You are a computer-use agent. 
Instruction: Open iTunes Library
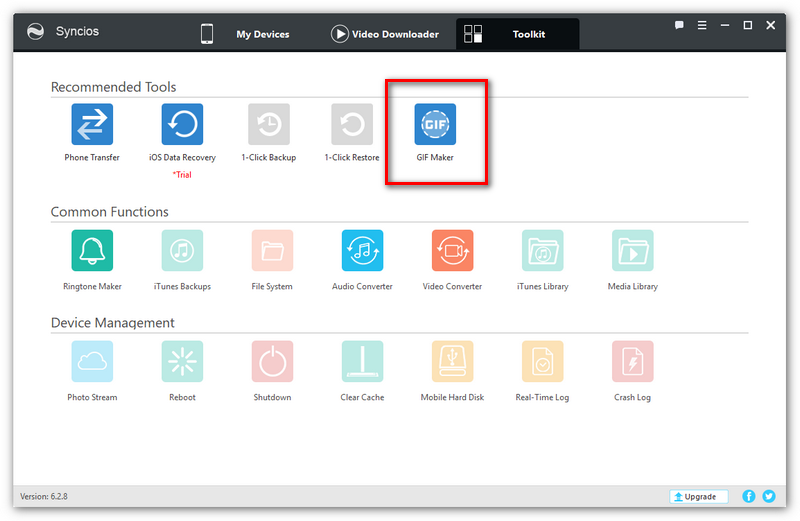[x=542, y=251]
